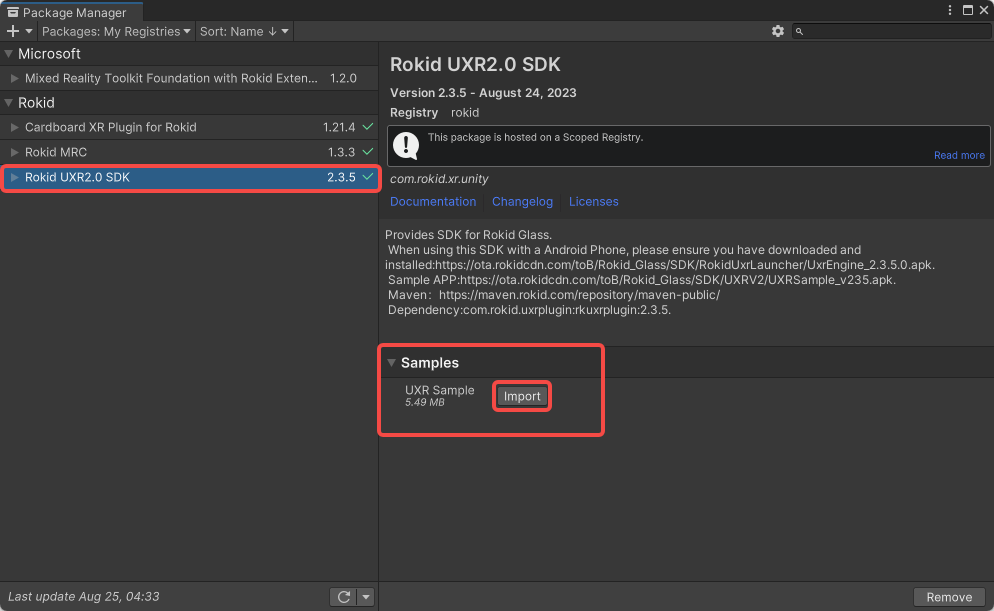
Task: Import the UXR Sample
Action: (x=522, y=396)
